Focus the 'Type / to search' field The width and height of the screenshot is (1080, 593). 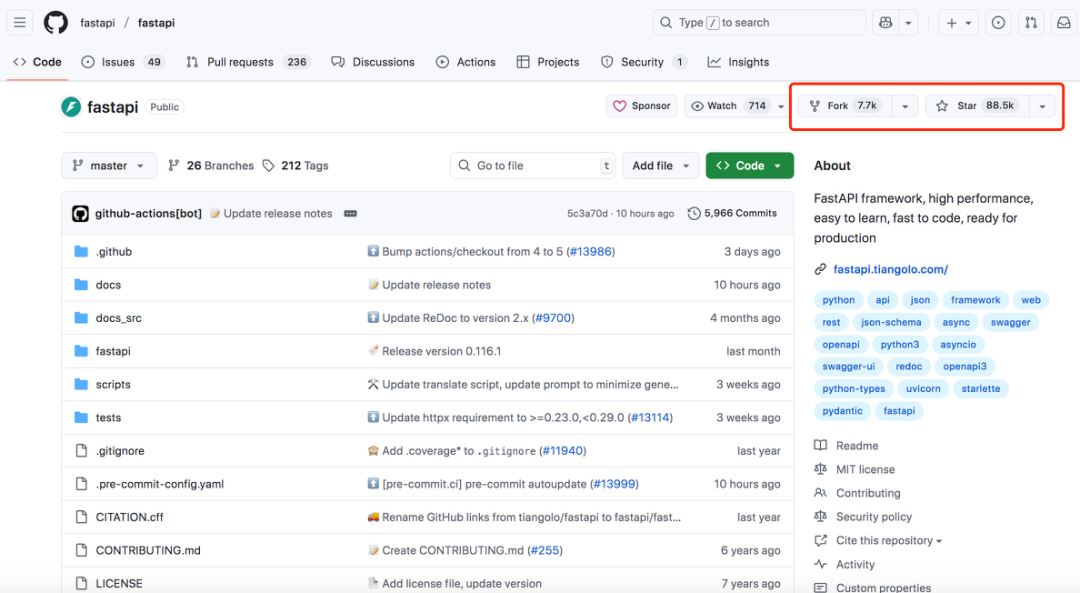tap(758, 23)
